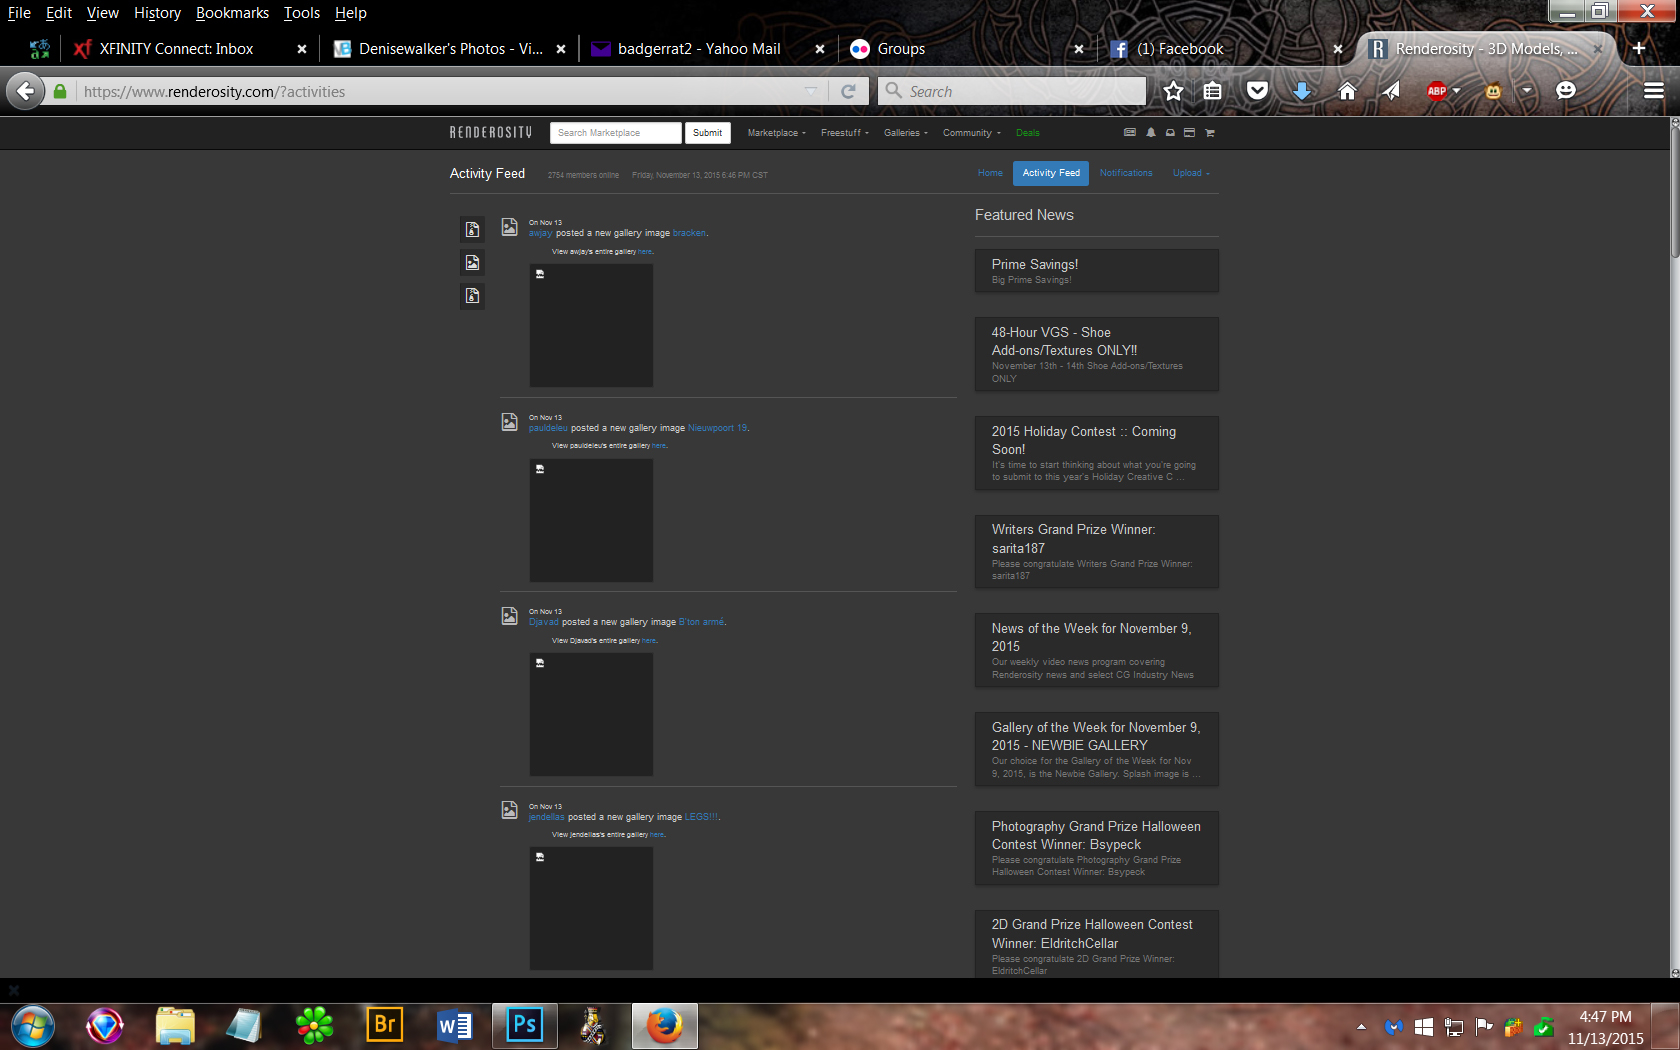Click the Search Marketplace field
Screen dimensions: 1680x1050
click(615, 133)
